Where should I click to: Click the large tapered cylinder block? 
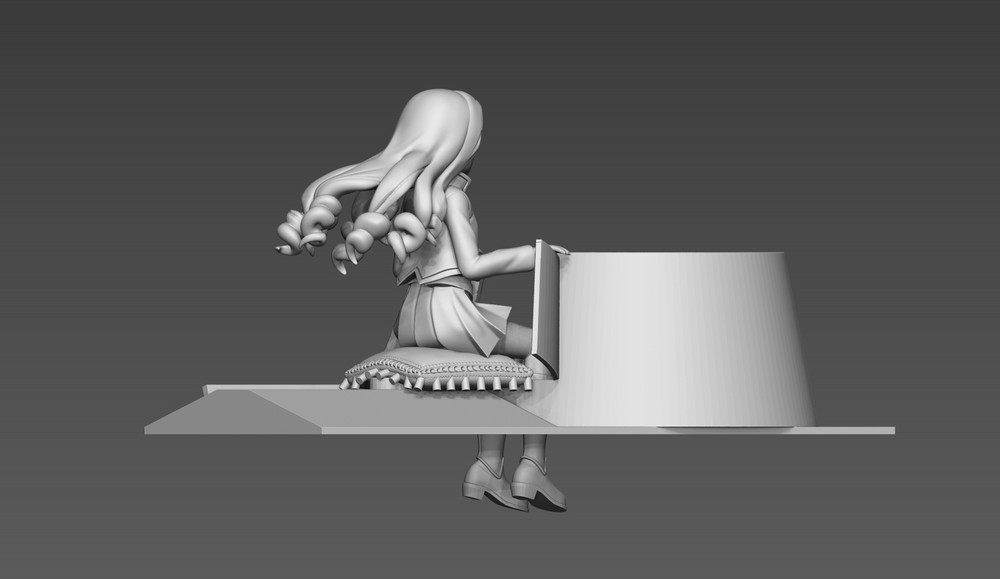(x=680, y=340)
